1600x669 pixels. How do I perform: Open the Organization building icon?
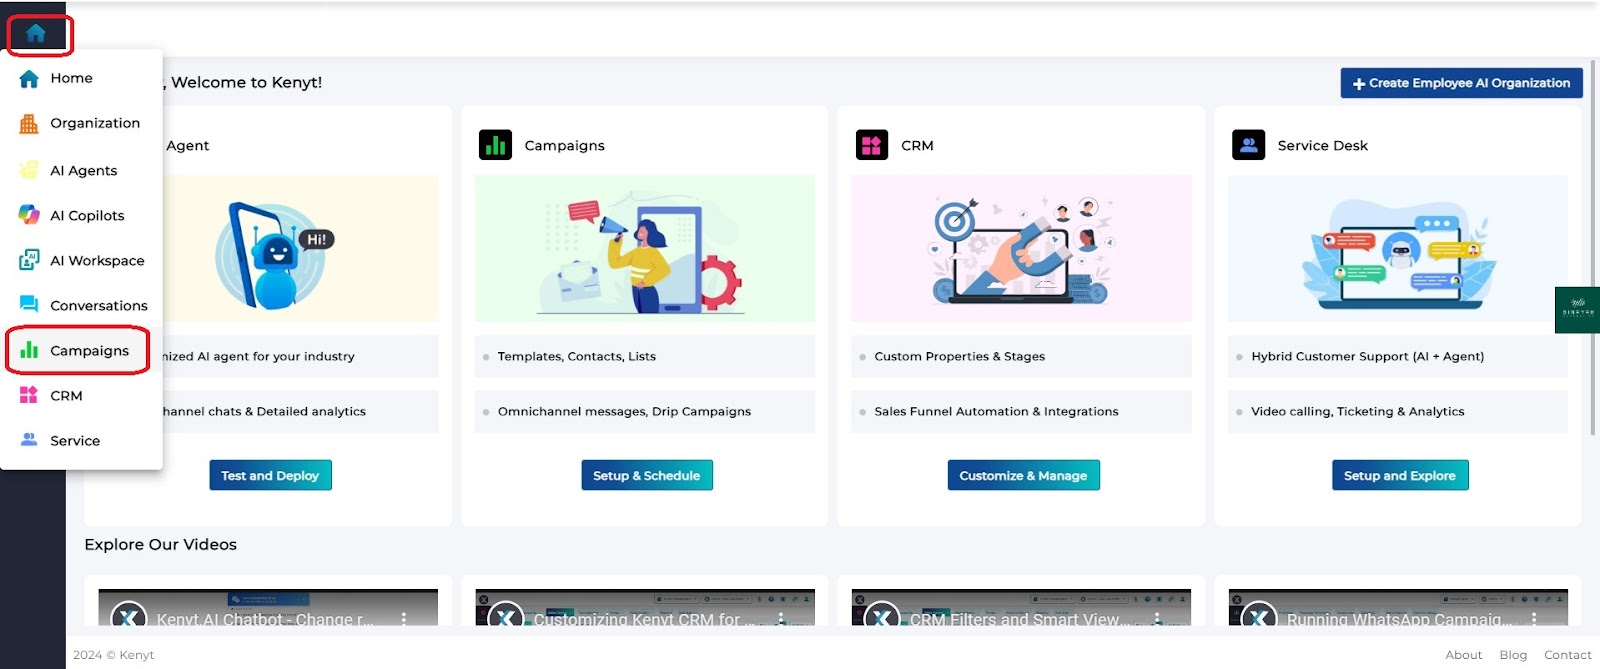29,124
